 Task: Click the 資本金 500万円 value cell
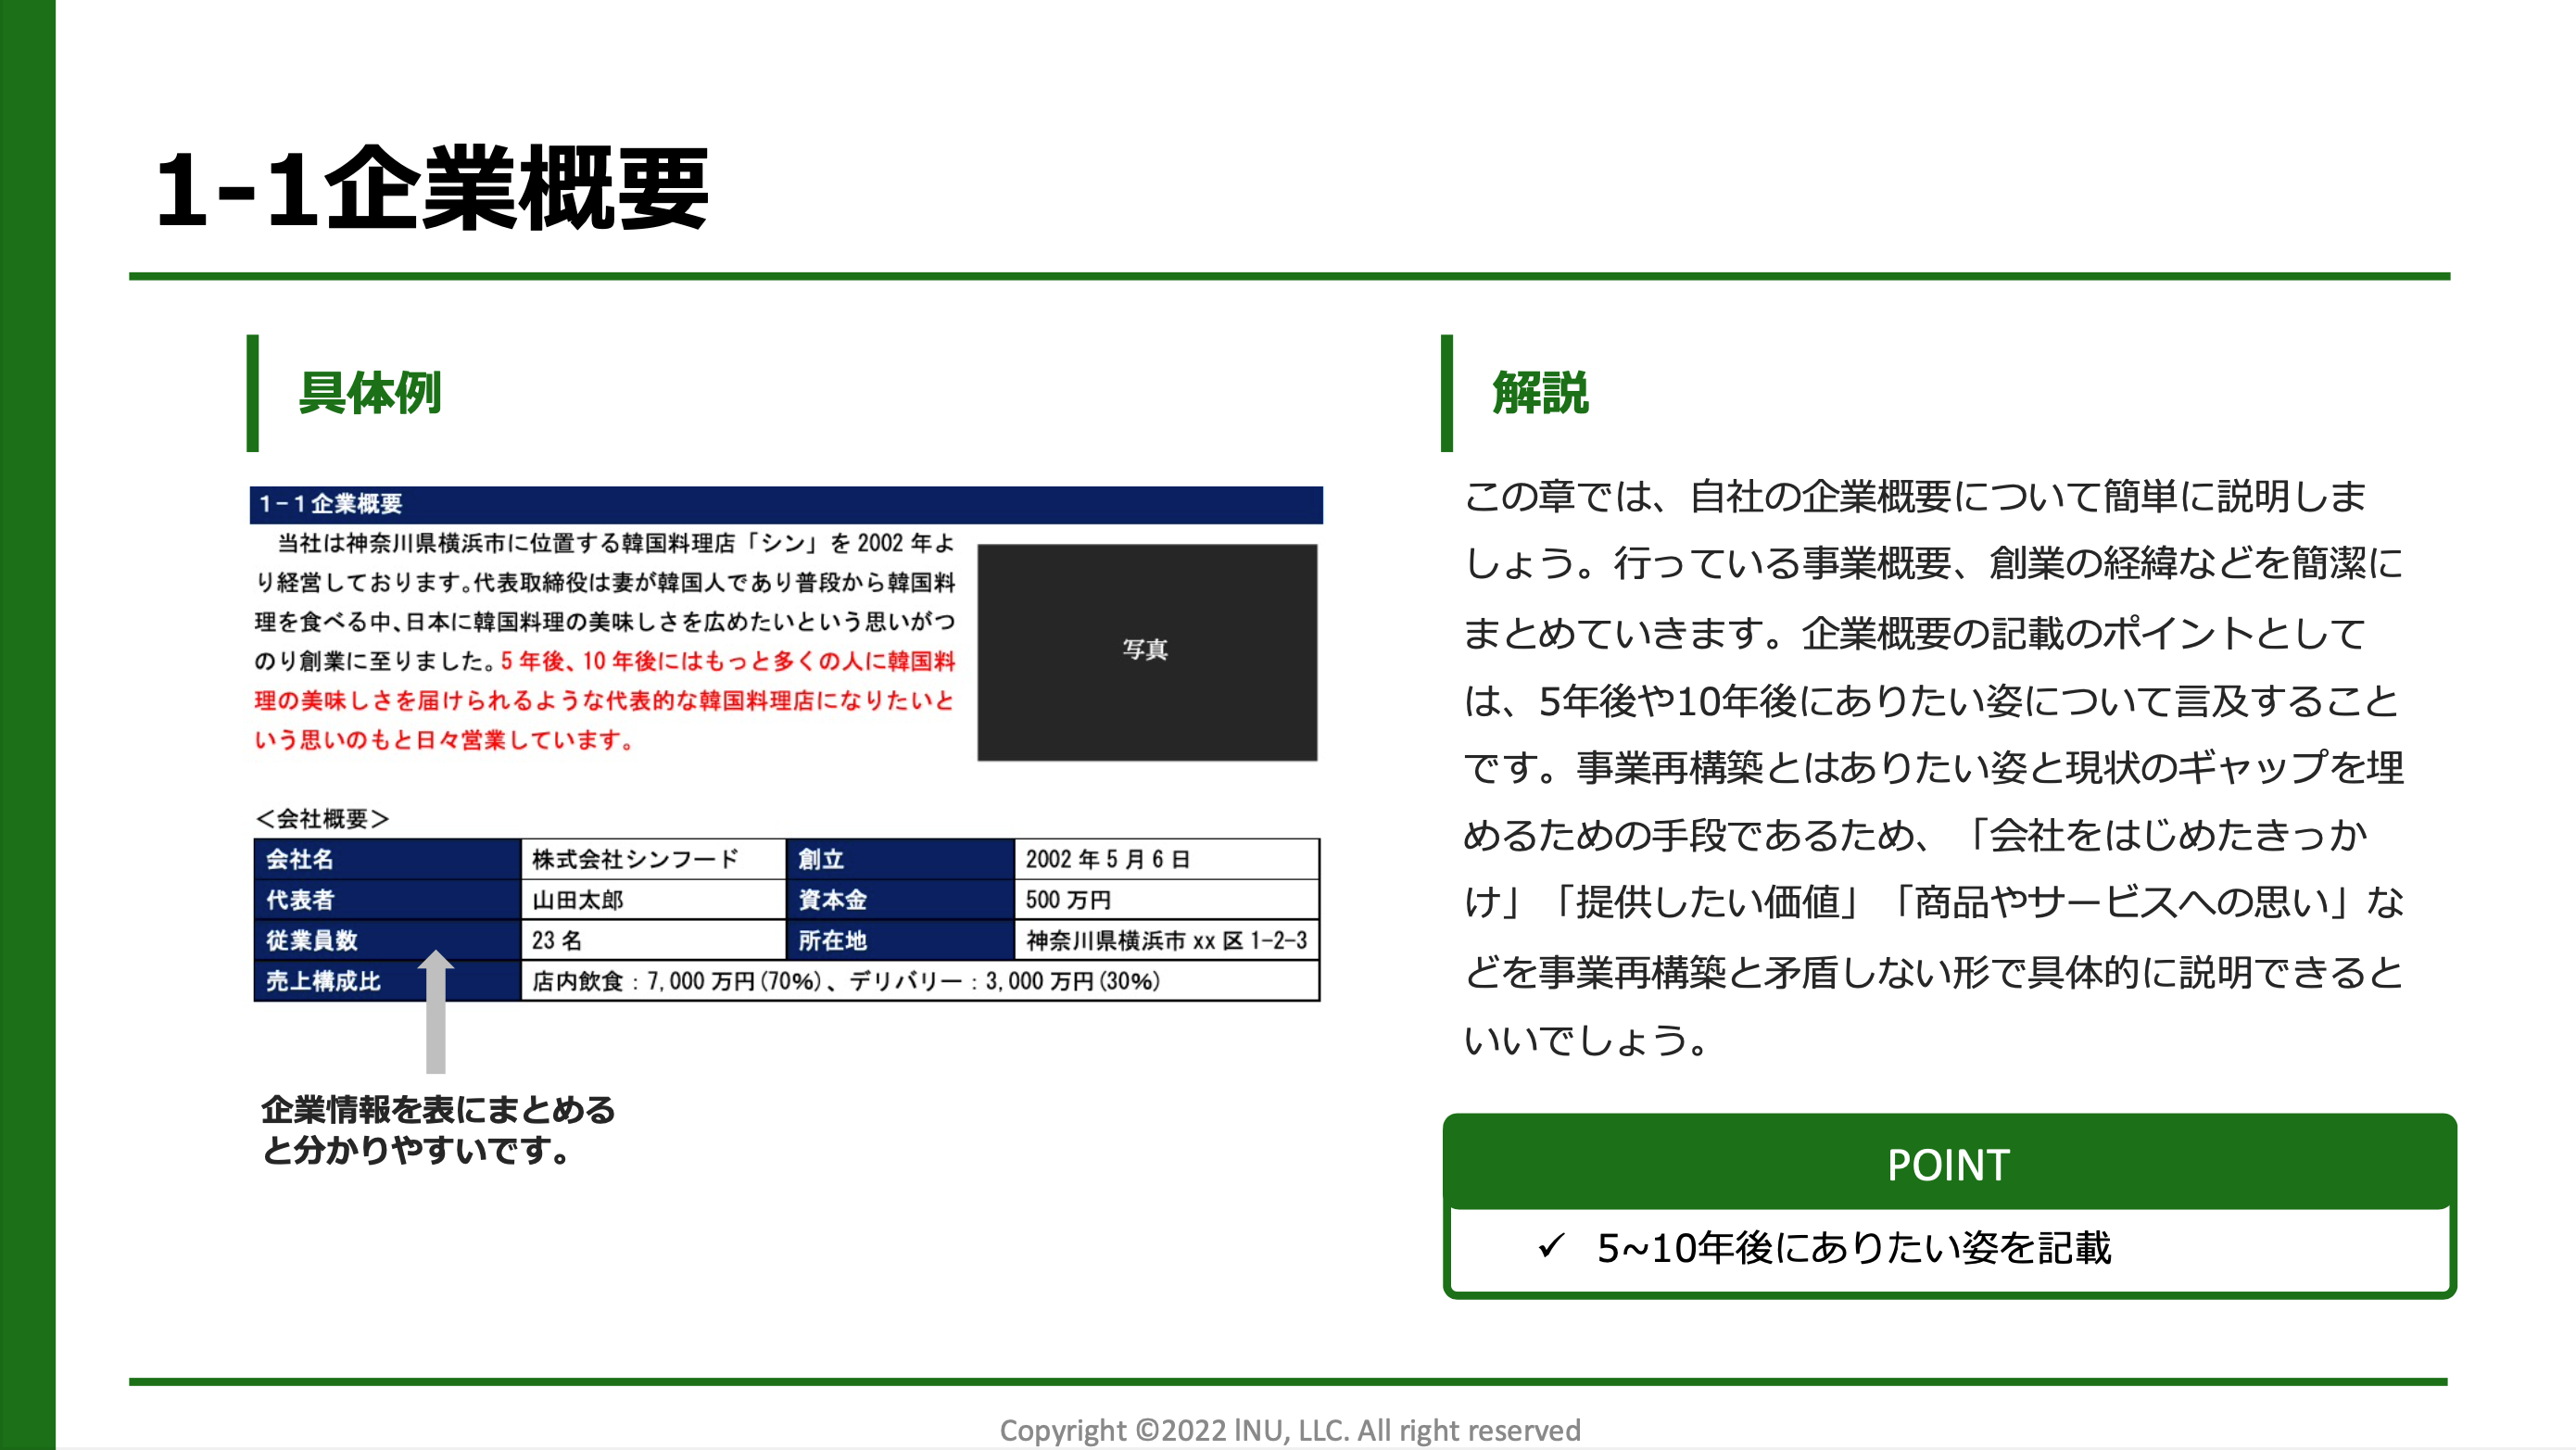(1166, 900)
